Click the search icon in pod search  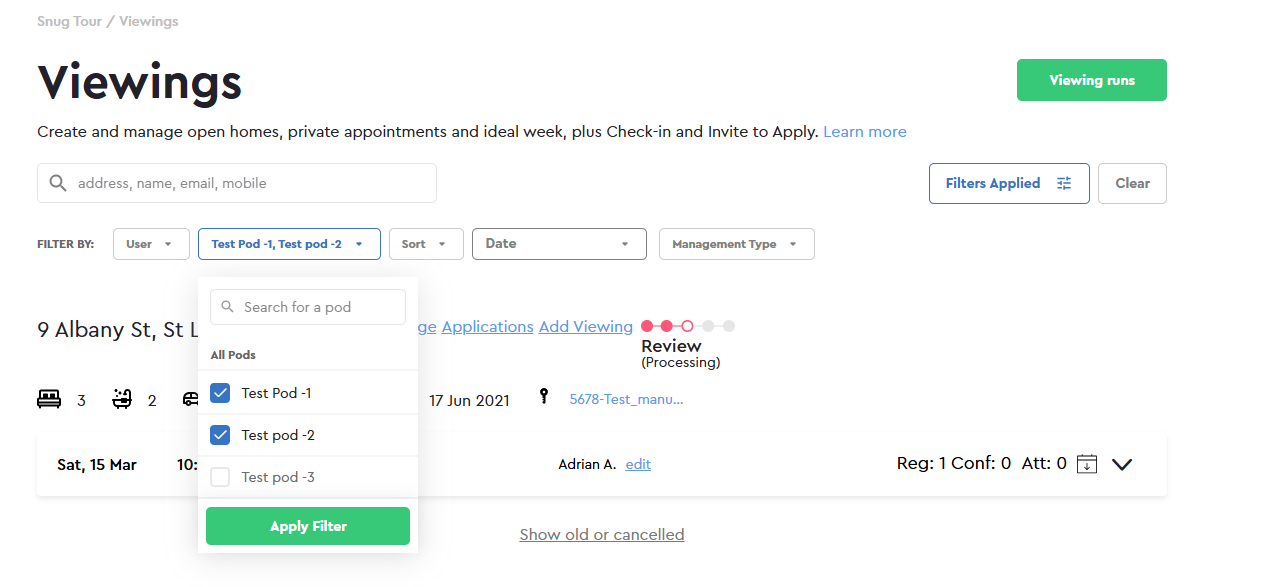click(228, 307)
